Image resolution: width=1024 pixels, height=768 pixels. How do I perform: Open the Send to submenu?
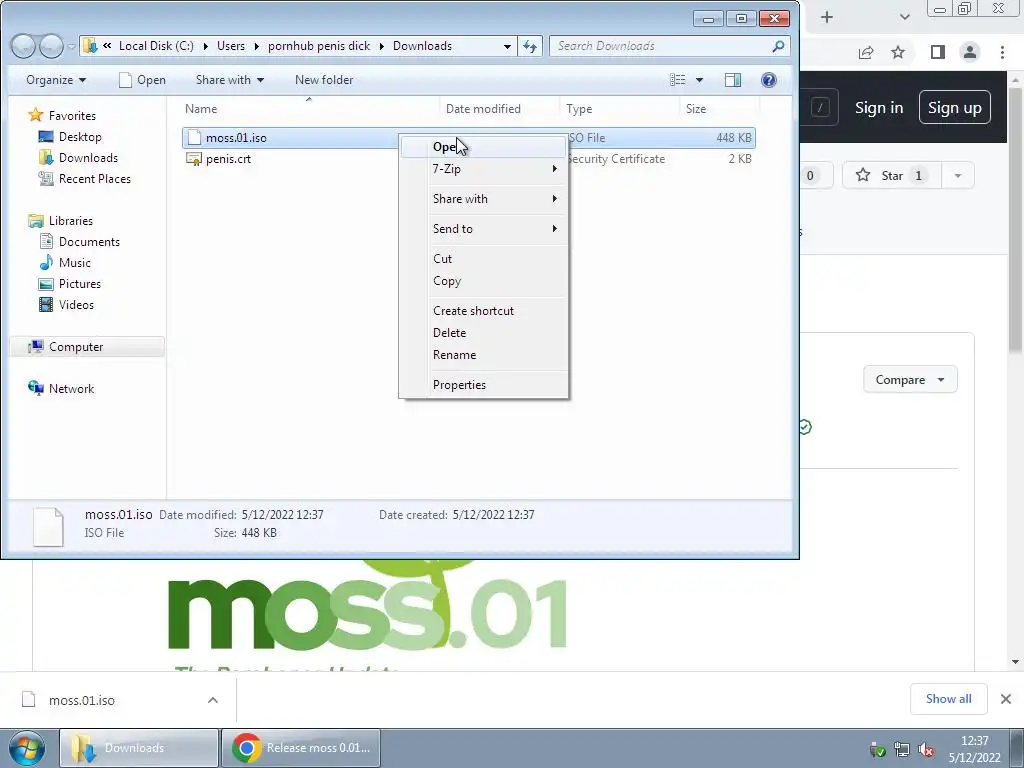[x=483, y=229]
